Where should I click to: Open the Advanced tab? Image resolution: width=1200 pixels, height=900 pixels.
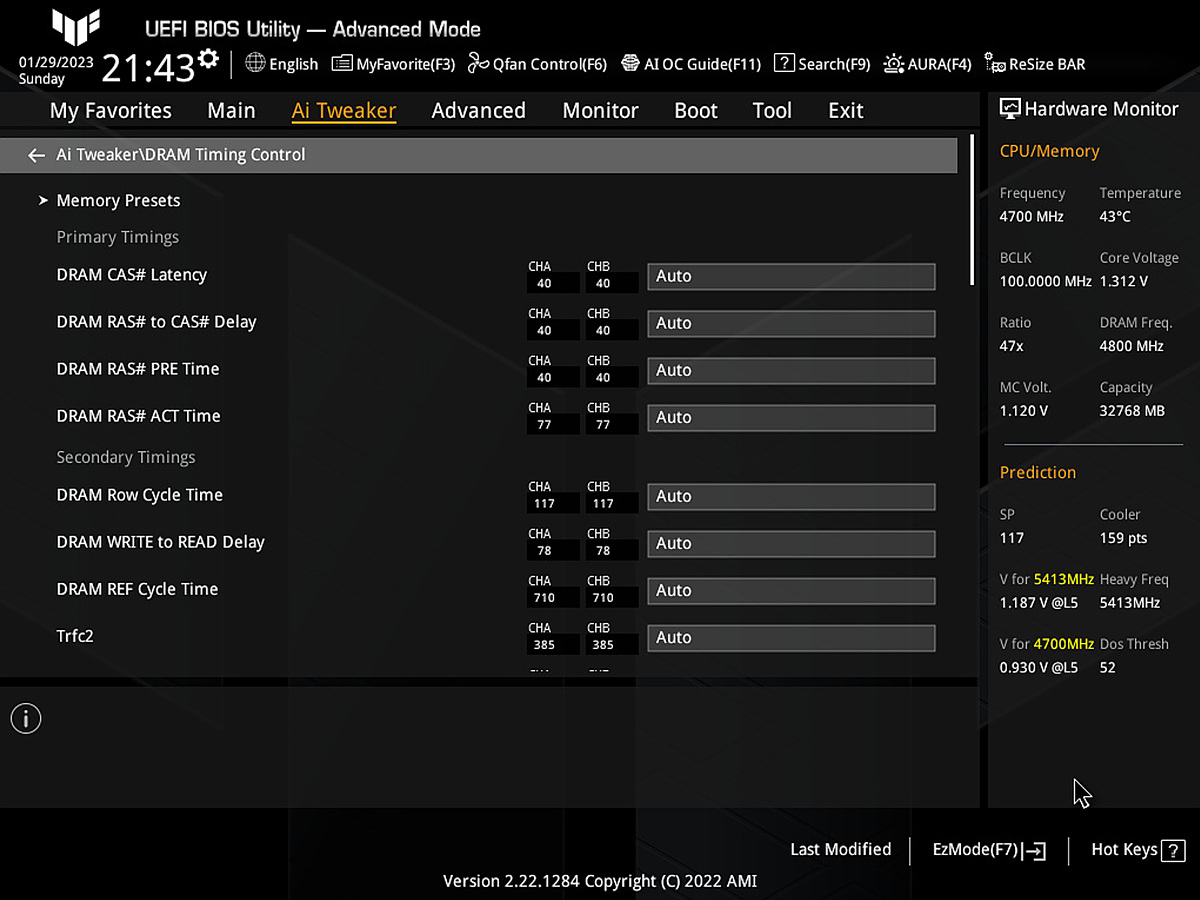point(478,111)
